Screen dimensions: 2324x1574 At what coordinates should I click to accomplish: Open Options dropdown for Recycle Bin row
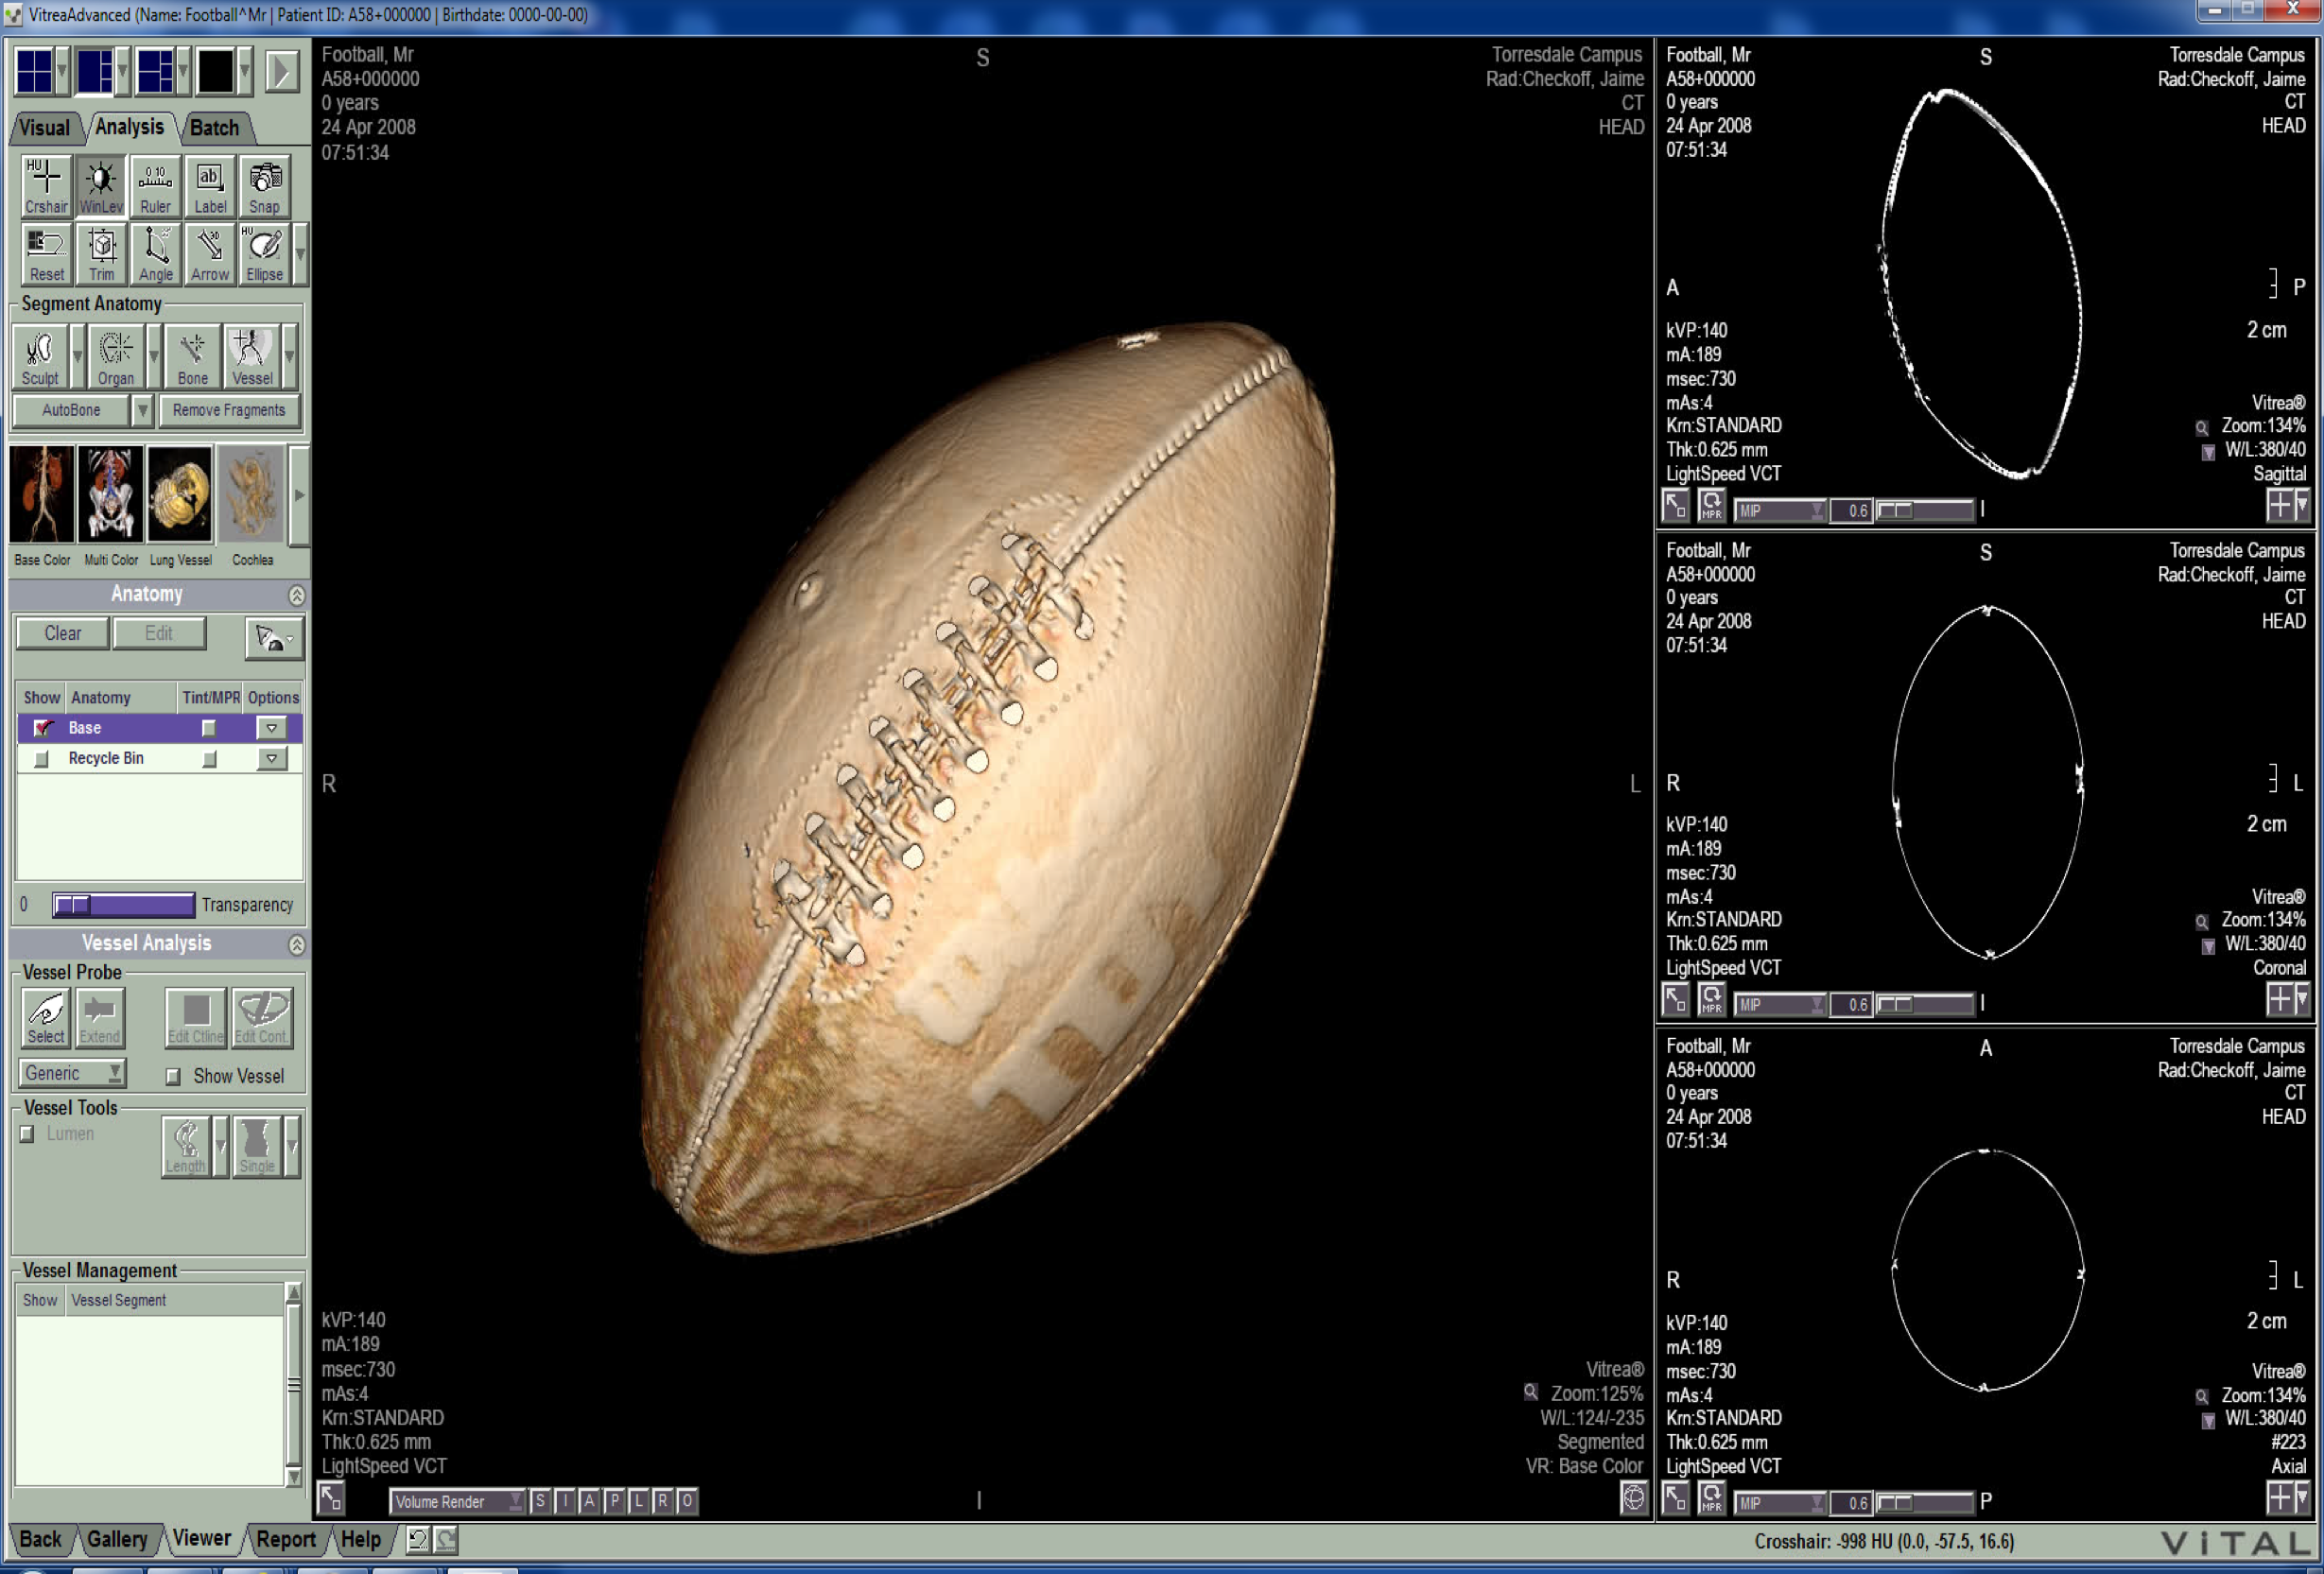point(271,759)
